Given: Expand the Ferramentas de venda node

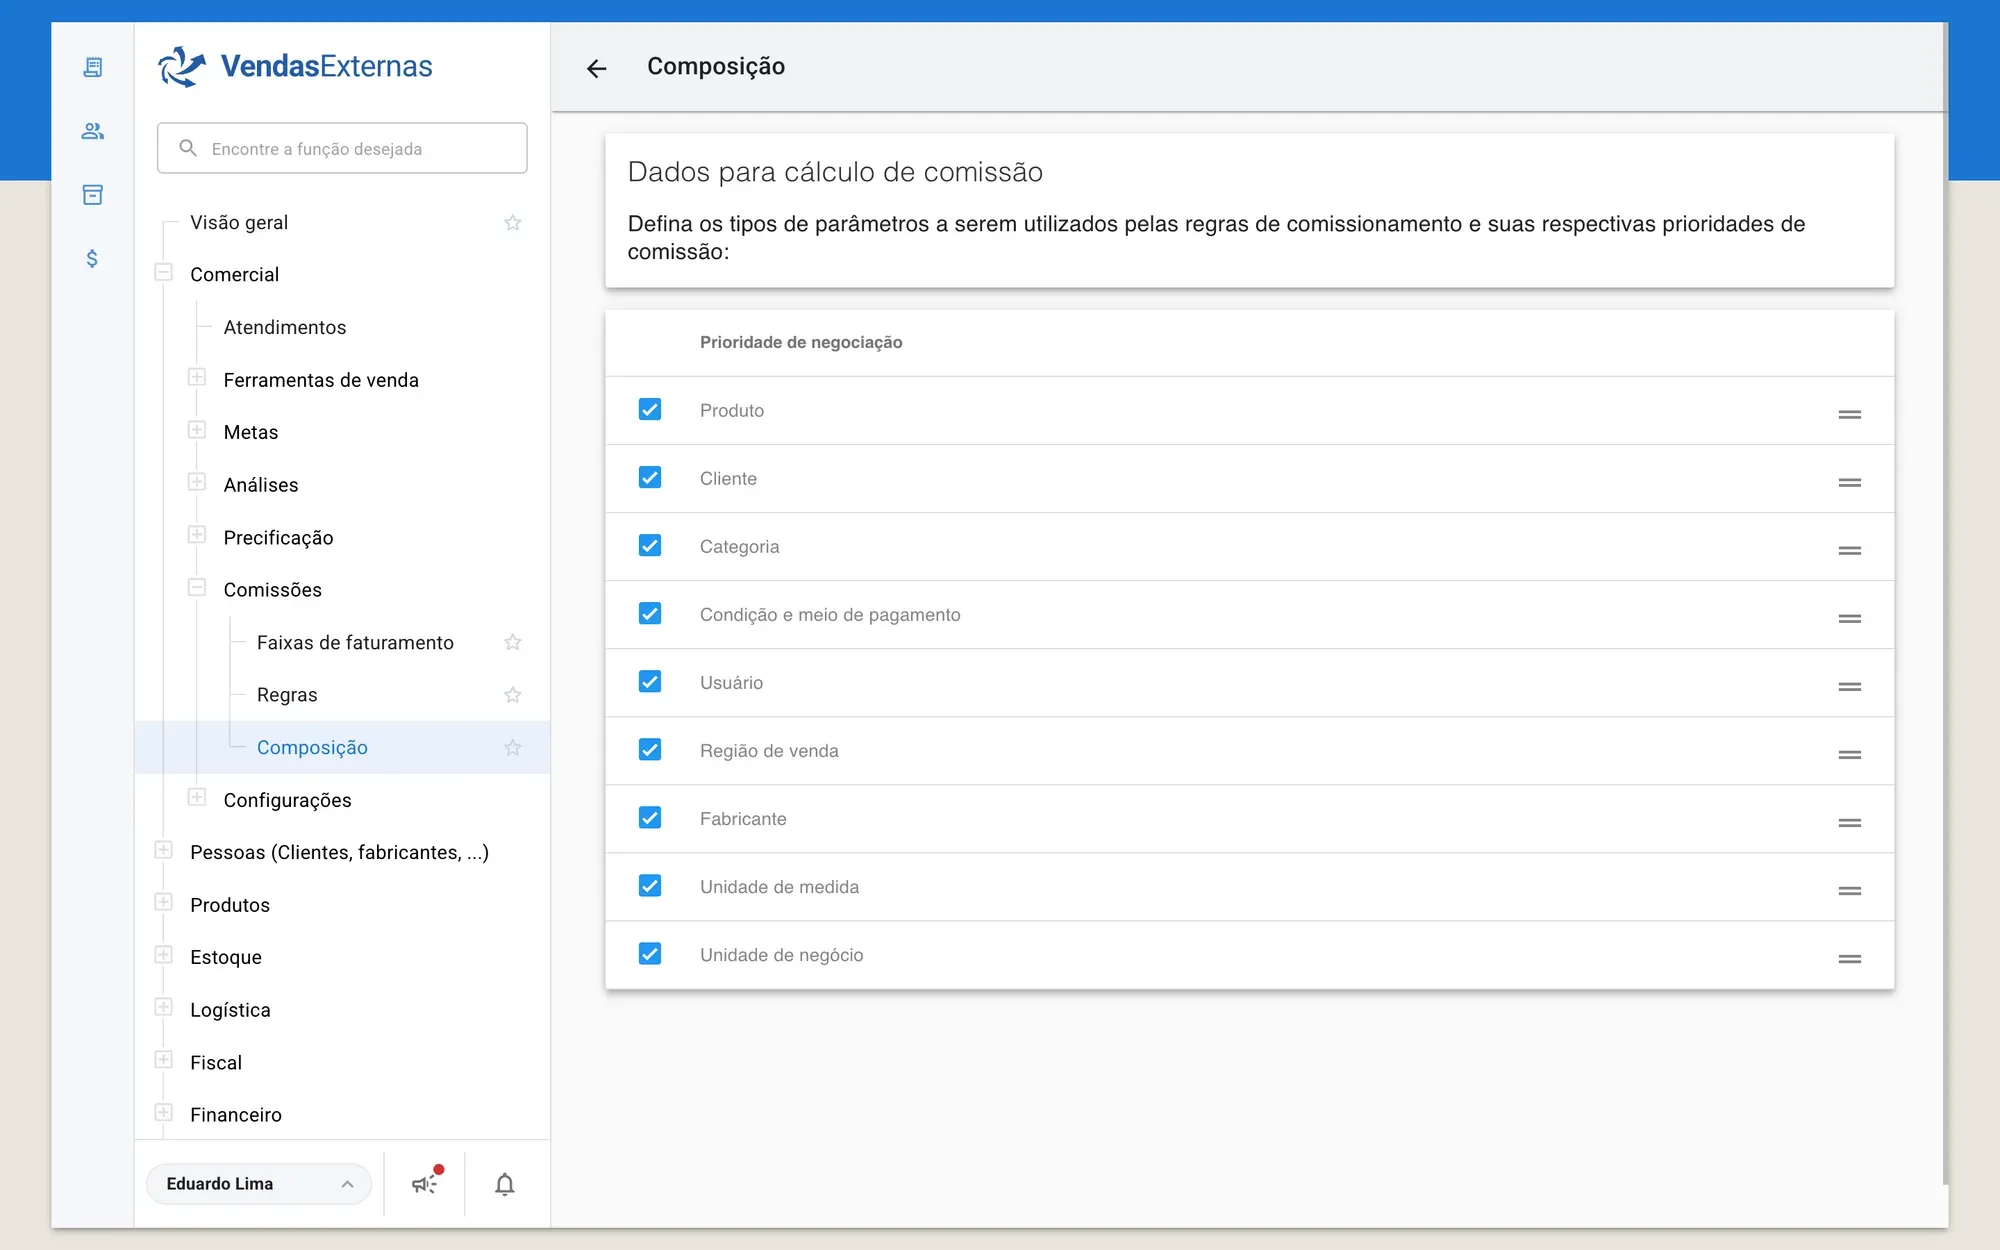Looking at the screenshot, I should coord(197,377).
